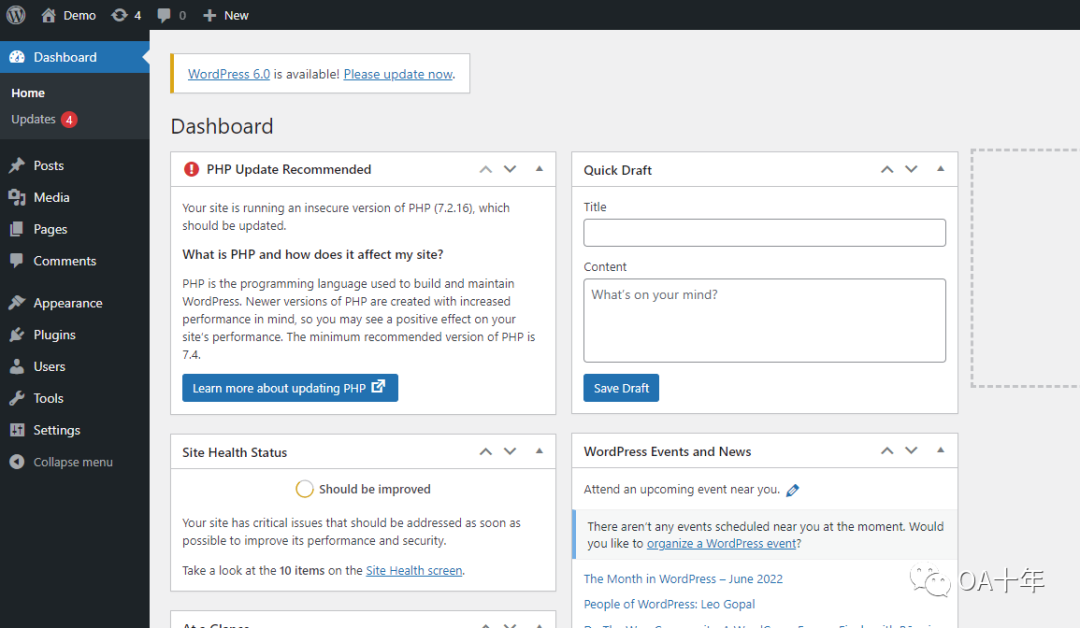The height and width of the screenshot is (628, 1080).
Task: Open Plugins via its plug icon
Action: click(x=17, y=335)
